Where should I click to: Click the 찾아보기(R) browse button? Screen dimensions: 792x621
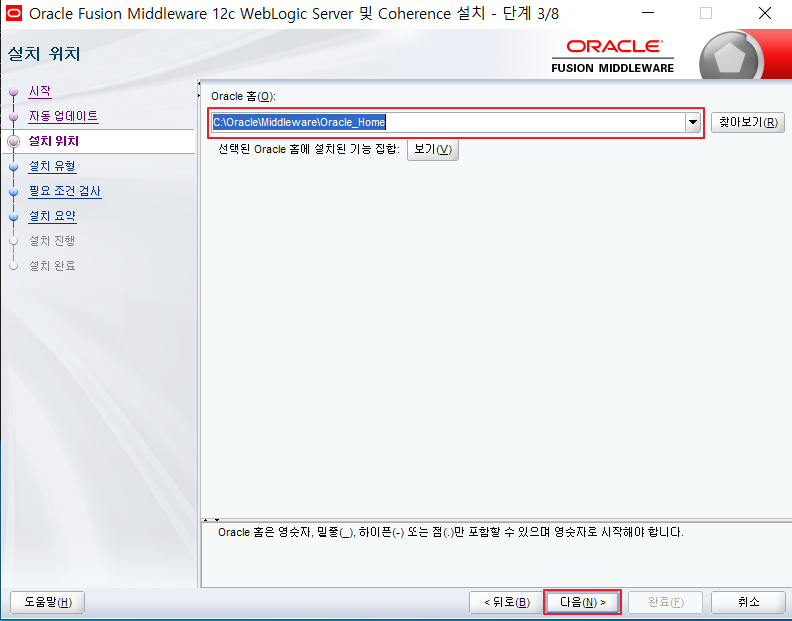pos(748,122)
